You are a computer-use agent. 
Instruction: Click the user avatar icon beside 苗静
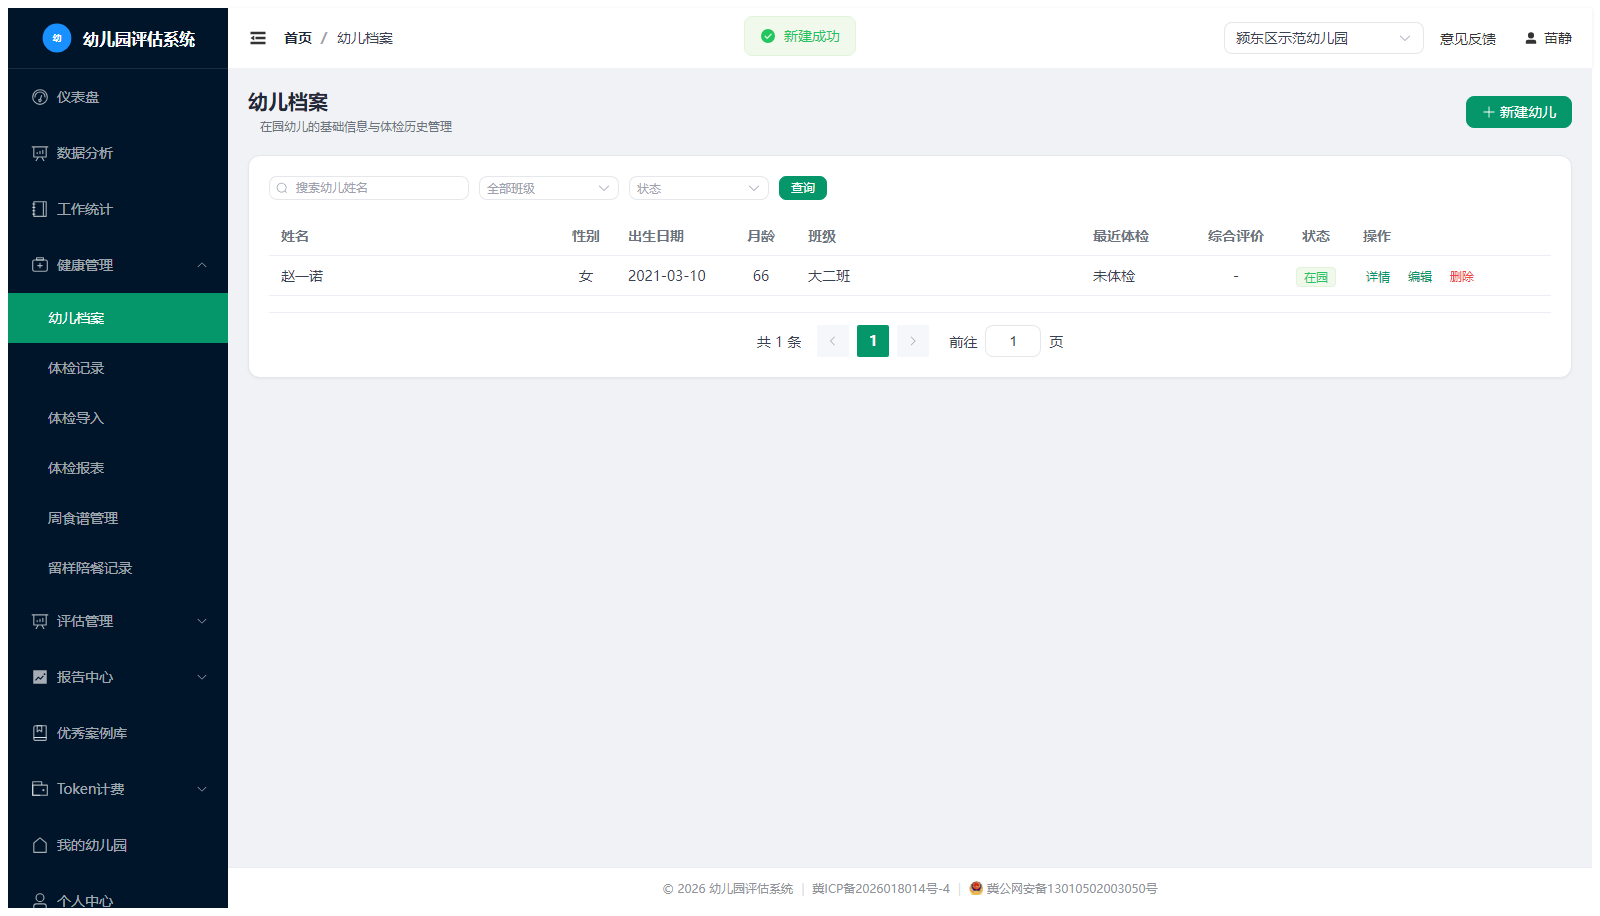[1530, 38]
